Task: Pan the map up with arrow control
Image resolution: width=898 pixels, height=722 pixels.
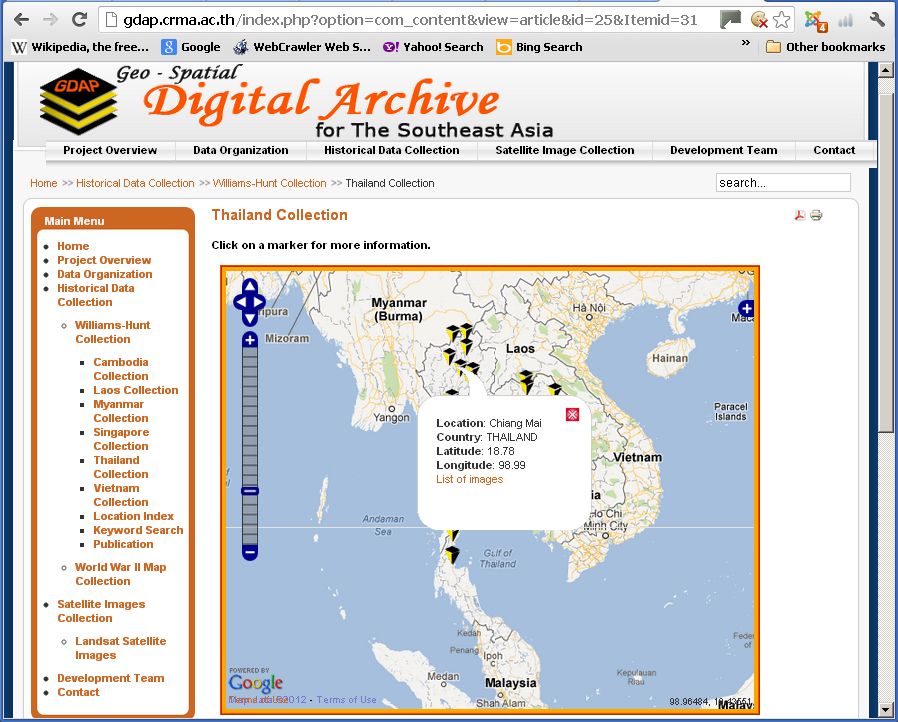Action: click(249, 286)
